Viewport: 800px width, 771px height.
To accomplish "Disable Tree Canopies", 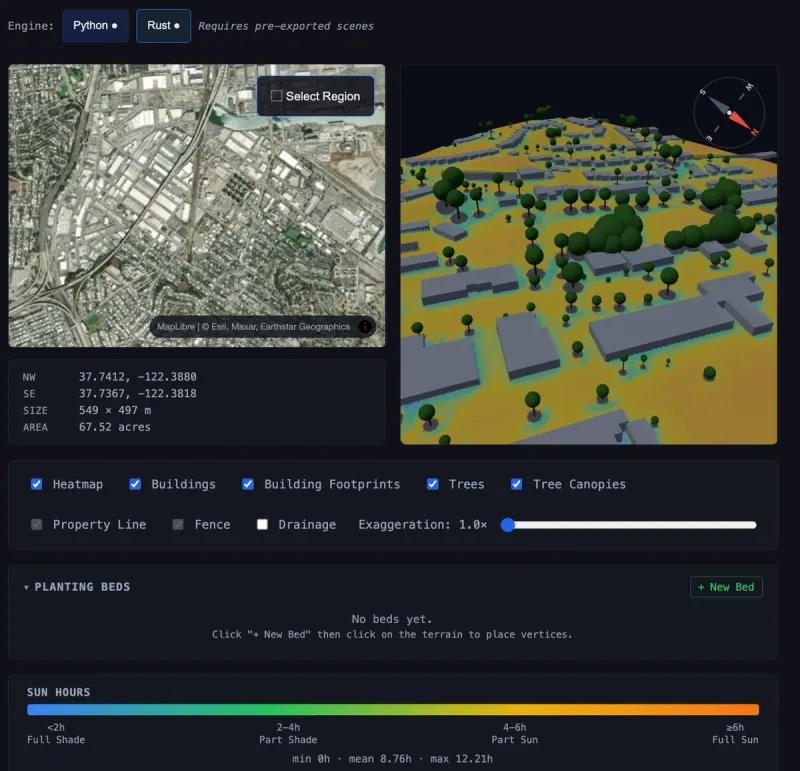I will pos(516,484).
